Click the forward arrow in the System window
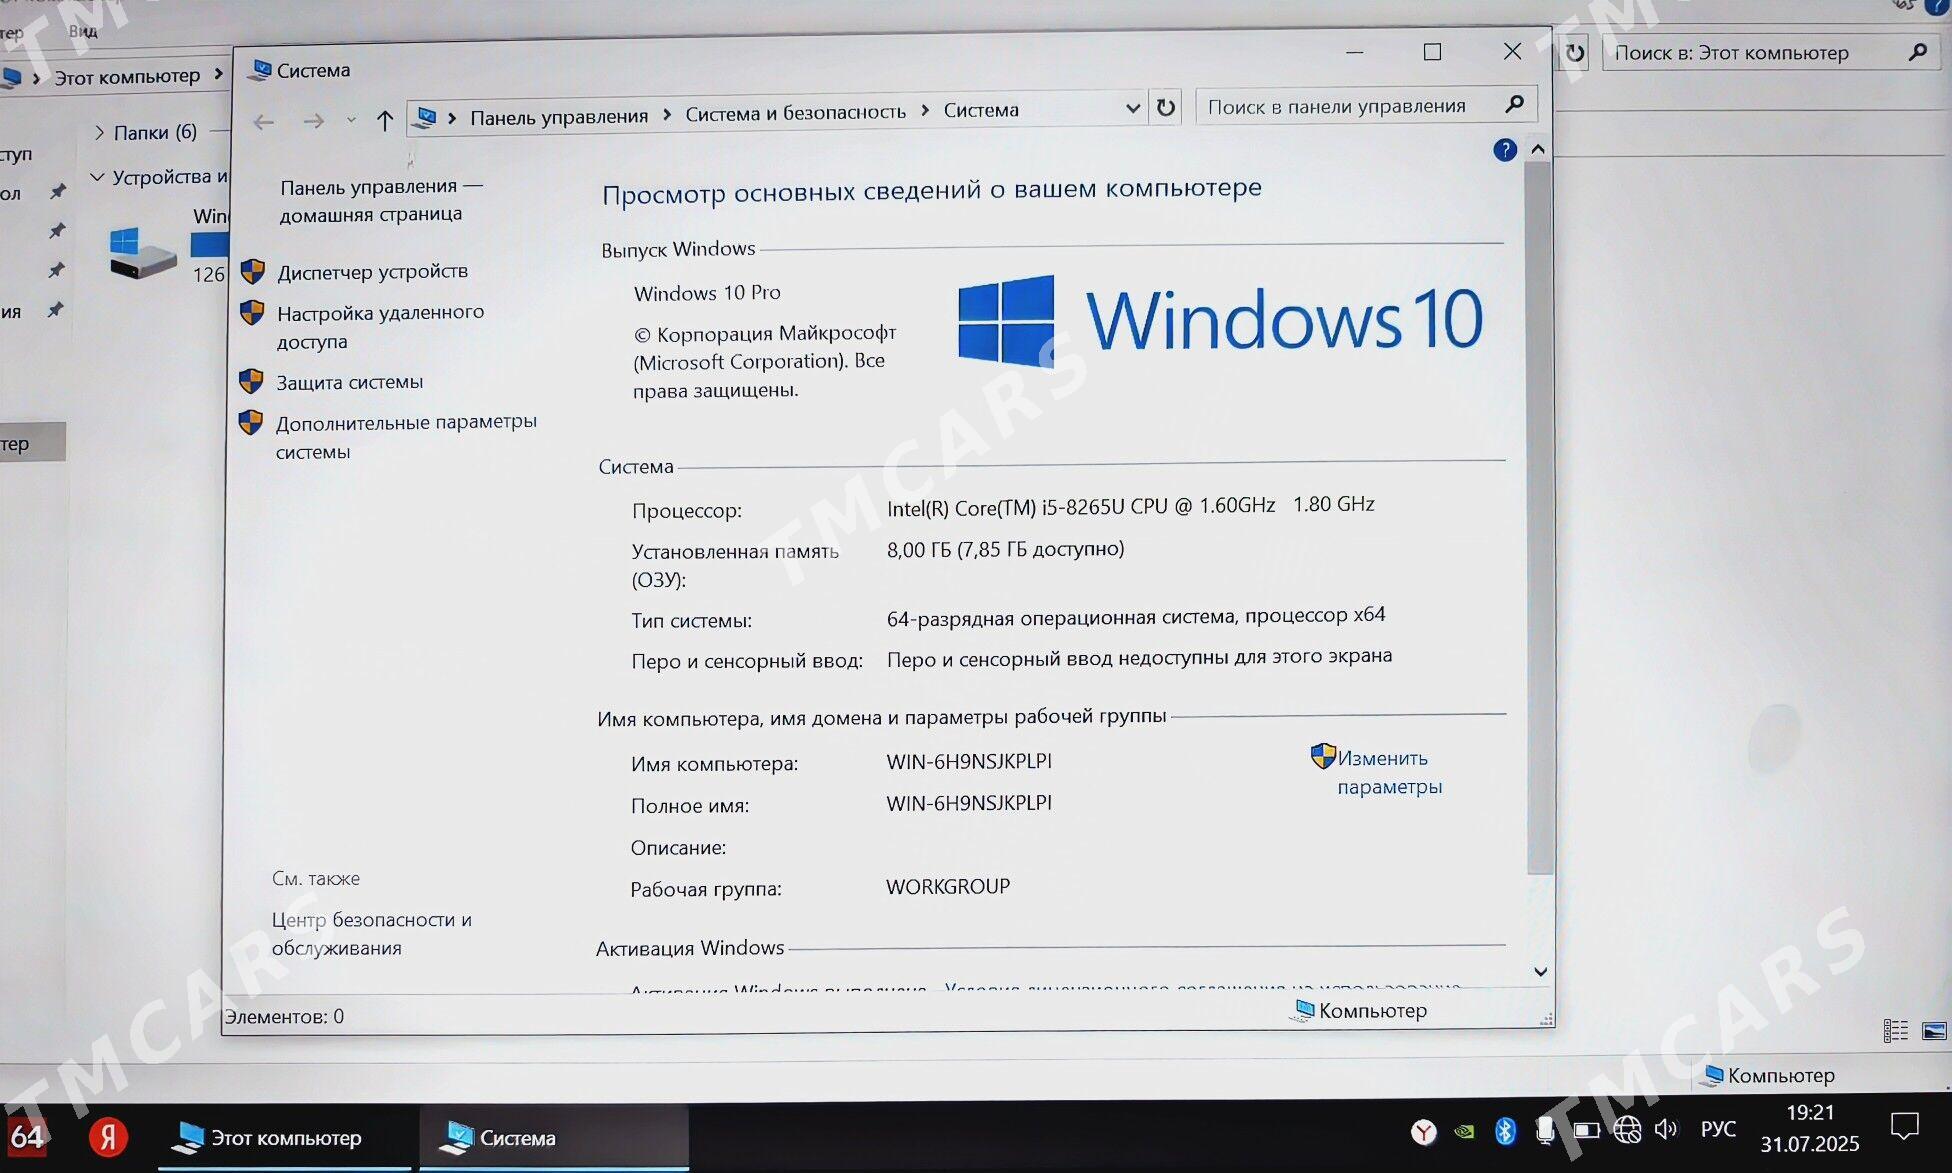Screen dimensions: 1952x1173 (x=314, y=121)
